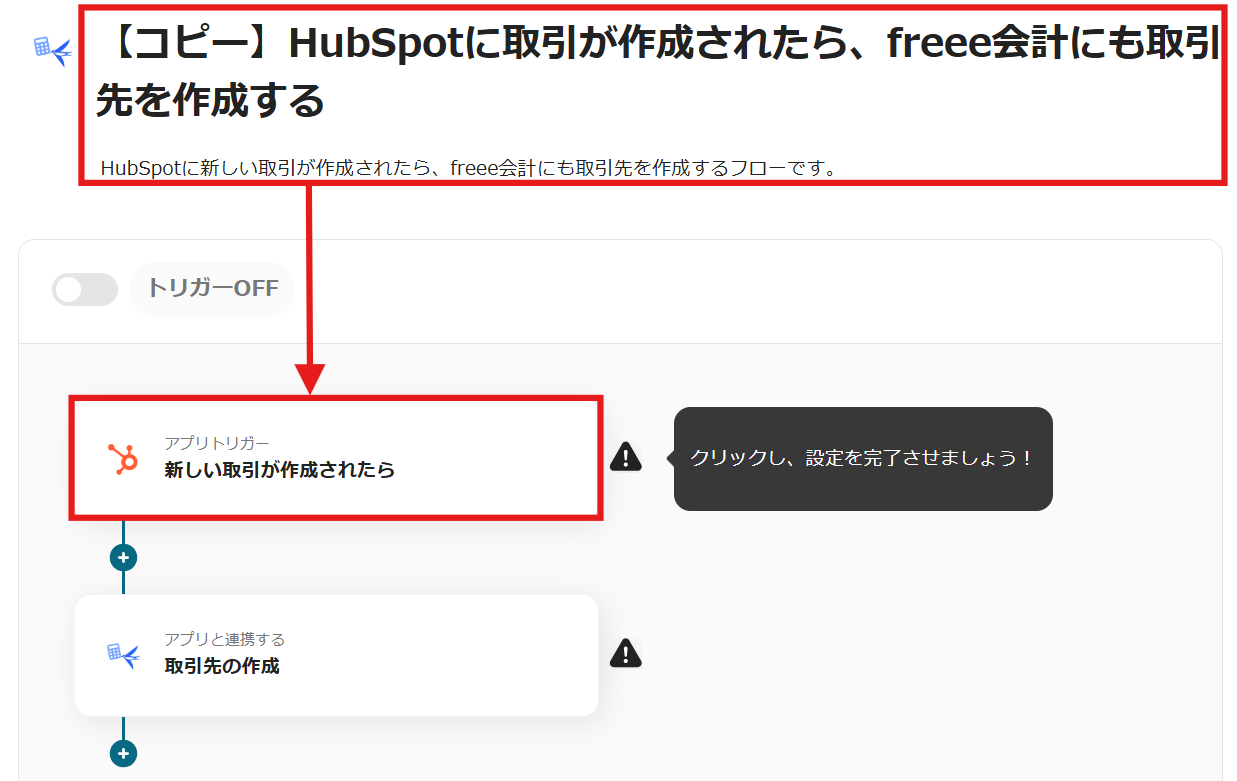Screen dimensions: 1237x781
Task: Click the warning icon beside 取引先の作成 step
Action: 626,653
